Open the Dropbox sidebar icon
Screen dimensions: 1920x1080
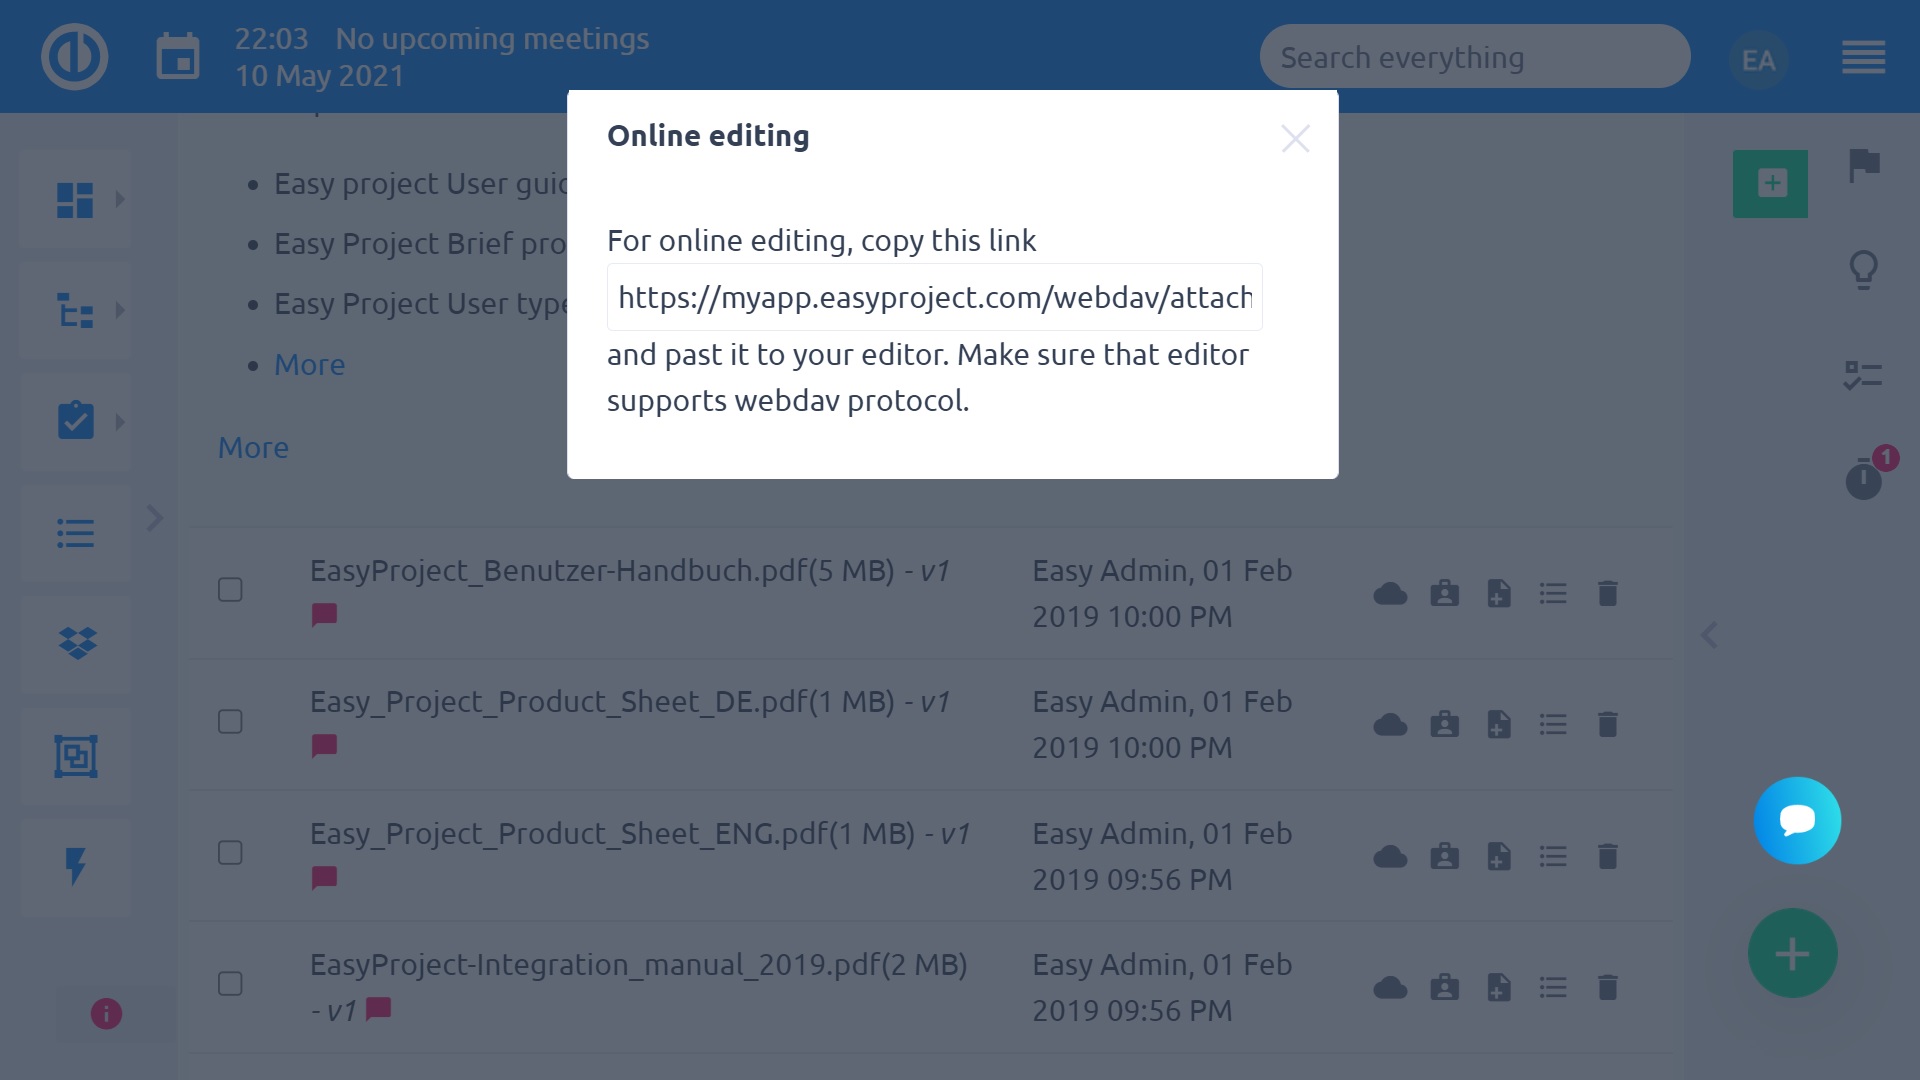click(77, 644)
